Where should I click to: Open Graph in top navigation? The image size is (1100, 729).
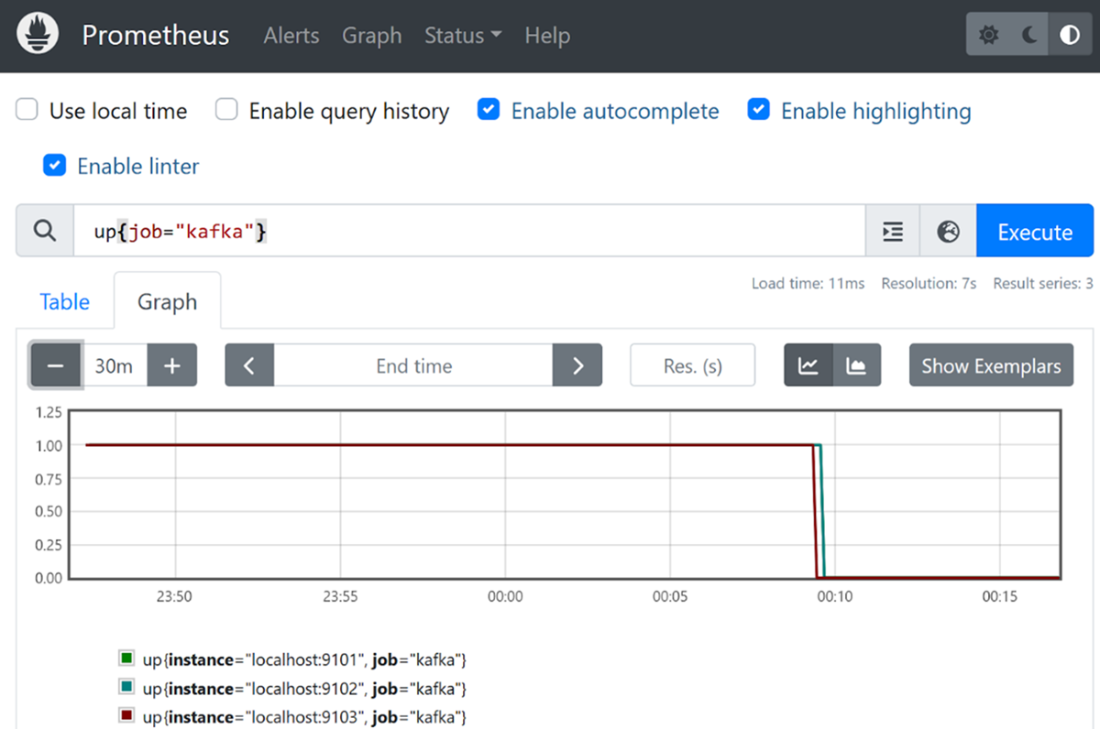[372, 35]
